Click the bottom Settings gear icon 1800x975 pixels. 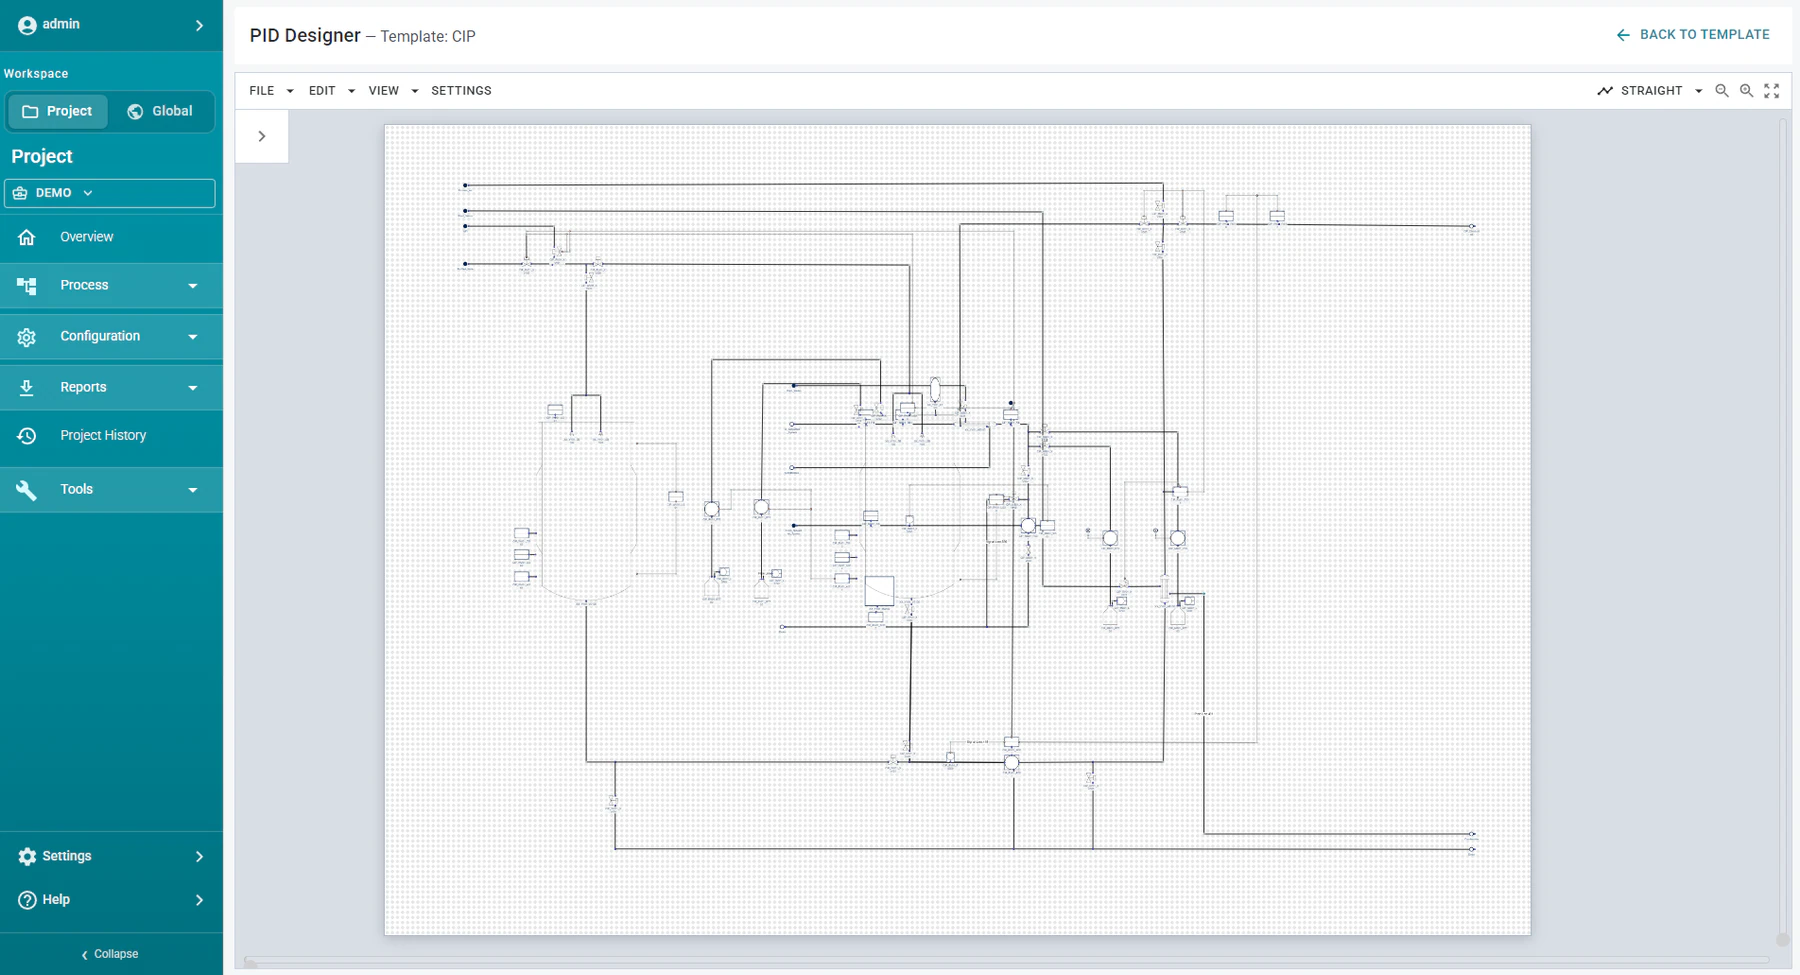click(x=27, y=856)
